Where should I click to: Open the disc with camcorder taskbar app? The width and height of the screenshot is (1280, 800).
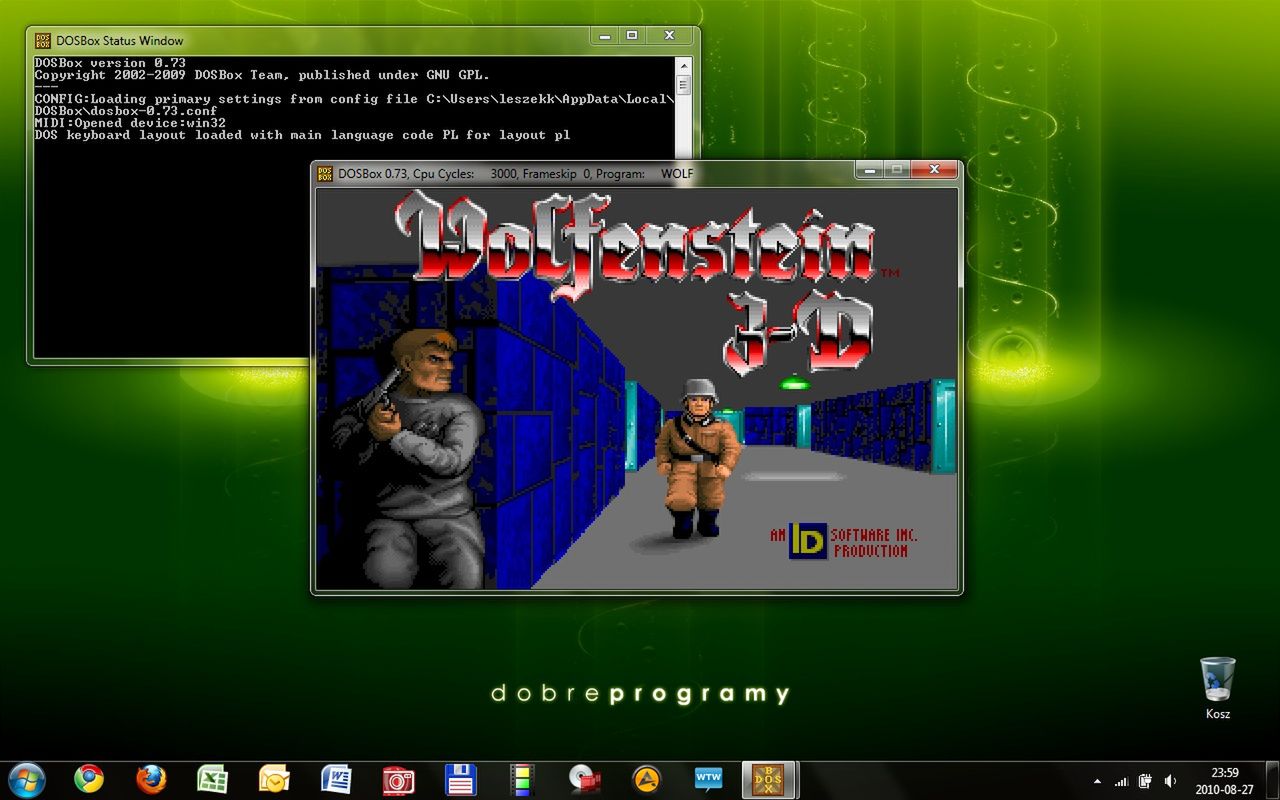tap(584, 779)
